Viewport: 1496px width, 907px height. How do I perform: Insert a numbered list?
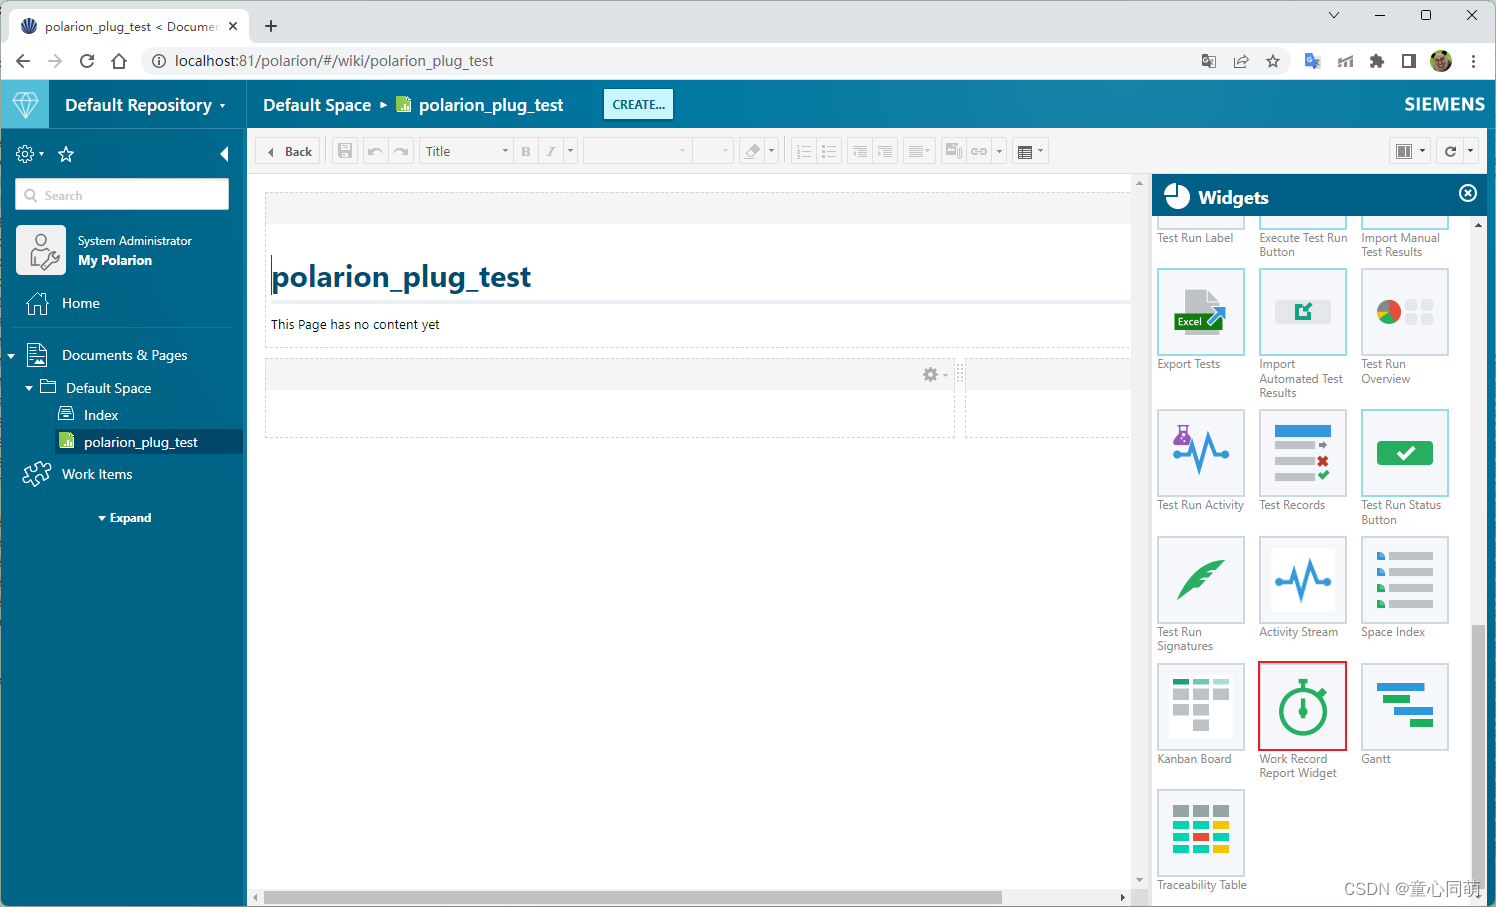(804, 152)
